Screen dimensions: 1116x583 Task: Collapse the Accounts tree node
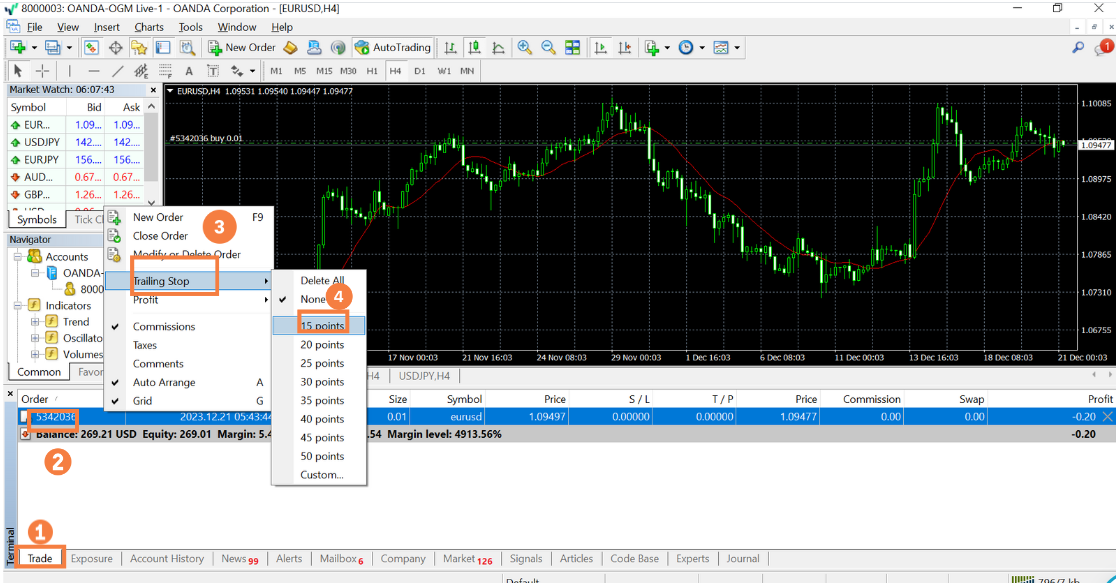[x=18, y=256]
